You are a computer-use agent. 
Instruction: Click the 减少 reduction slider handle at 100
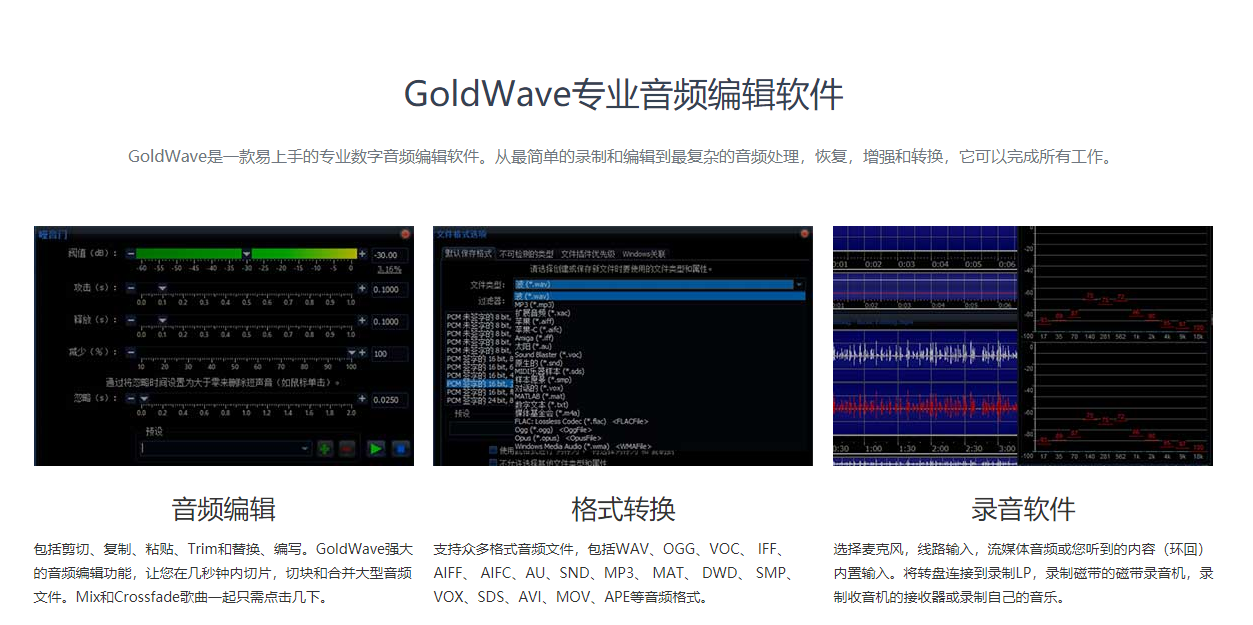(351, 352)
